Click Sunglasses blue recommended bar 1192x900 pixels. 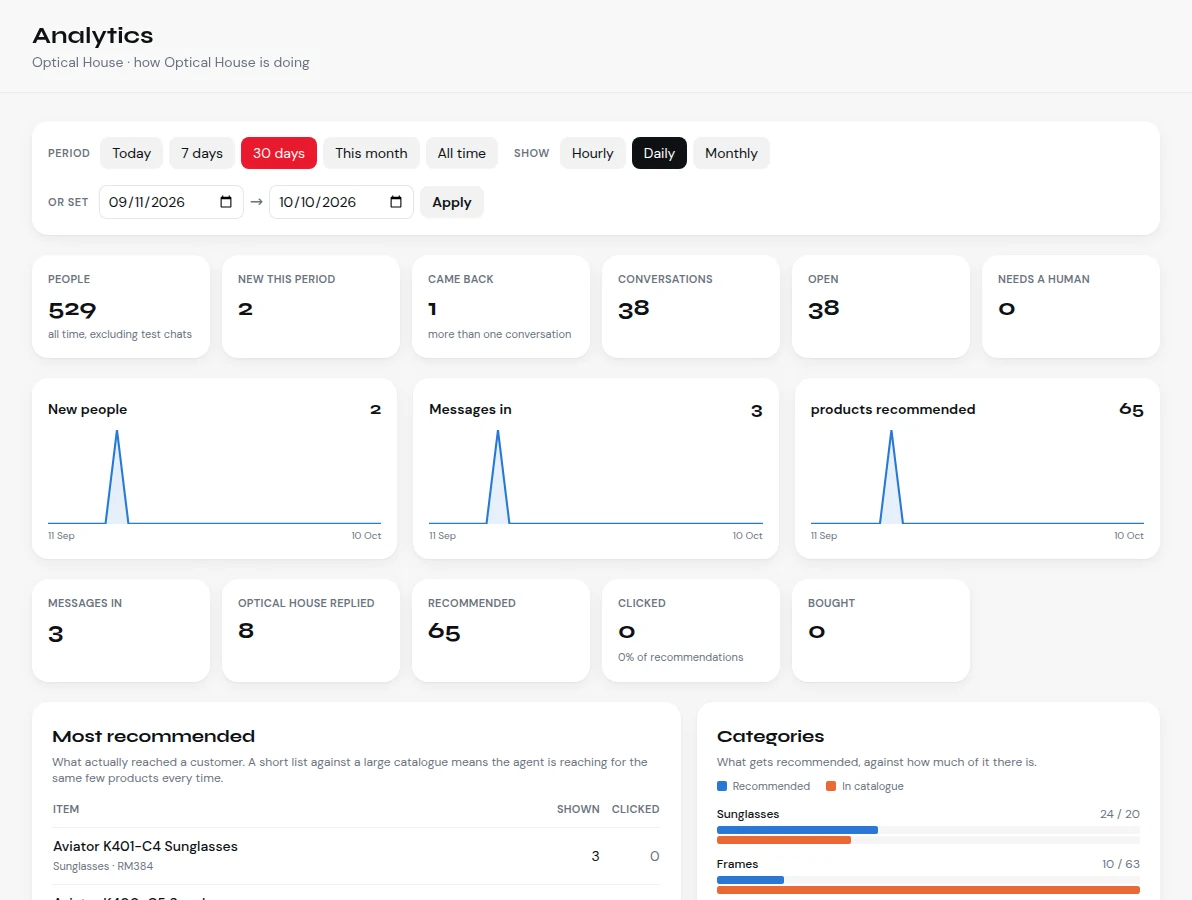[x=797, y=830]
